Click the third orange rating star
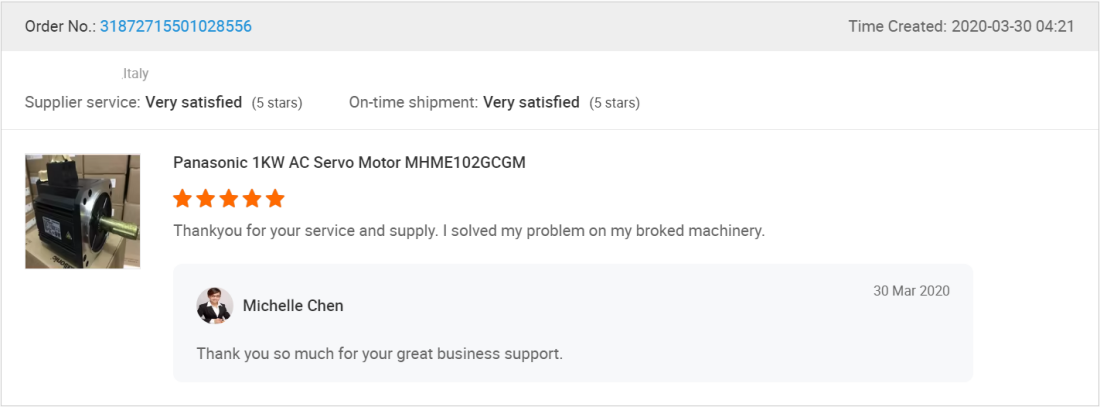 (229, 198)
